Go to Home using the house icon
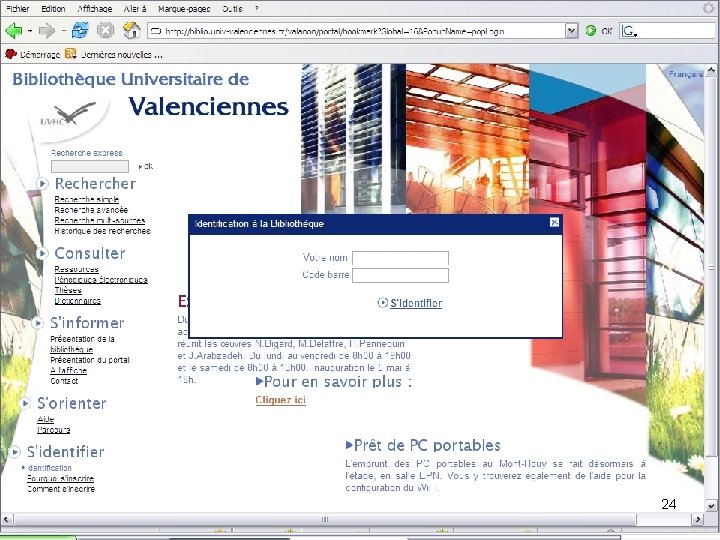Screen dimensions: 720x540 pos(132,30)
